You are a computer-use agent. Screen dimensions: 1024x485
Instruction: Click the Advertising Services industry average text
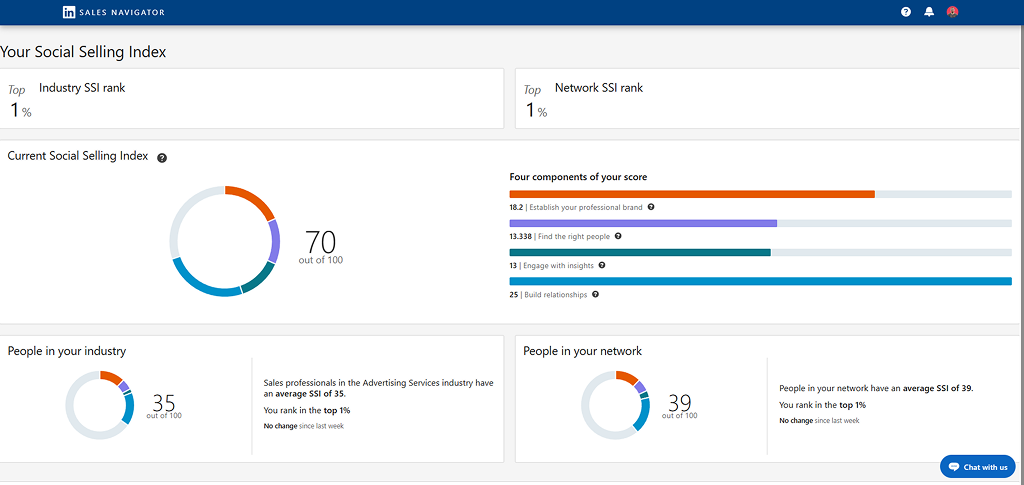coord(378,388)
